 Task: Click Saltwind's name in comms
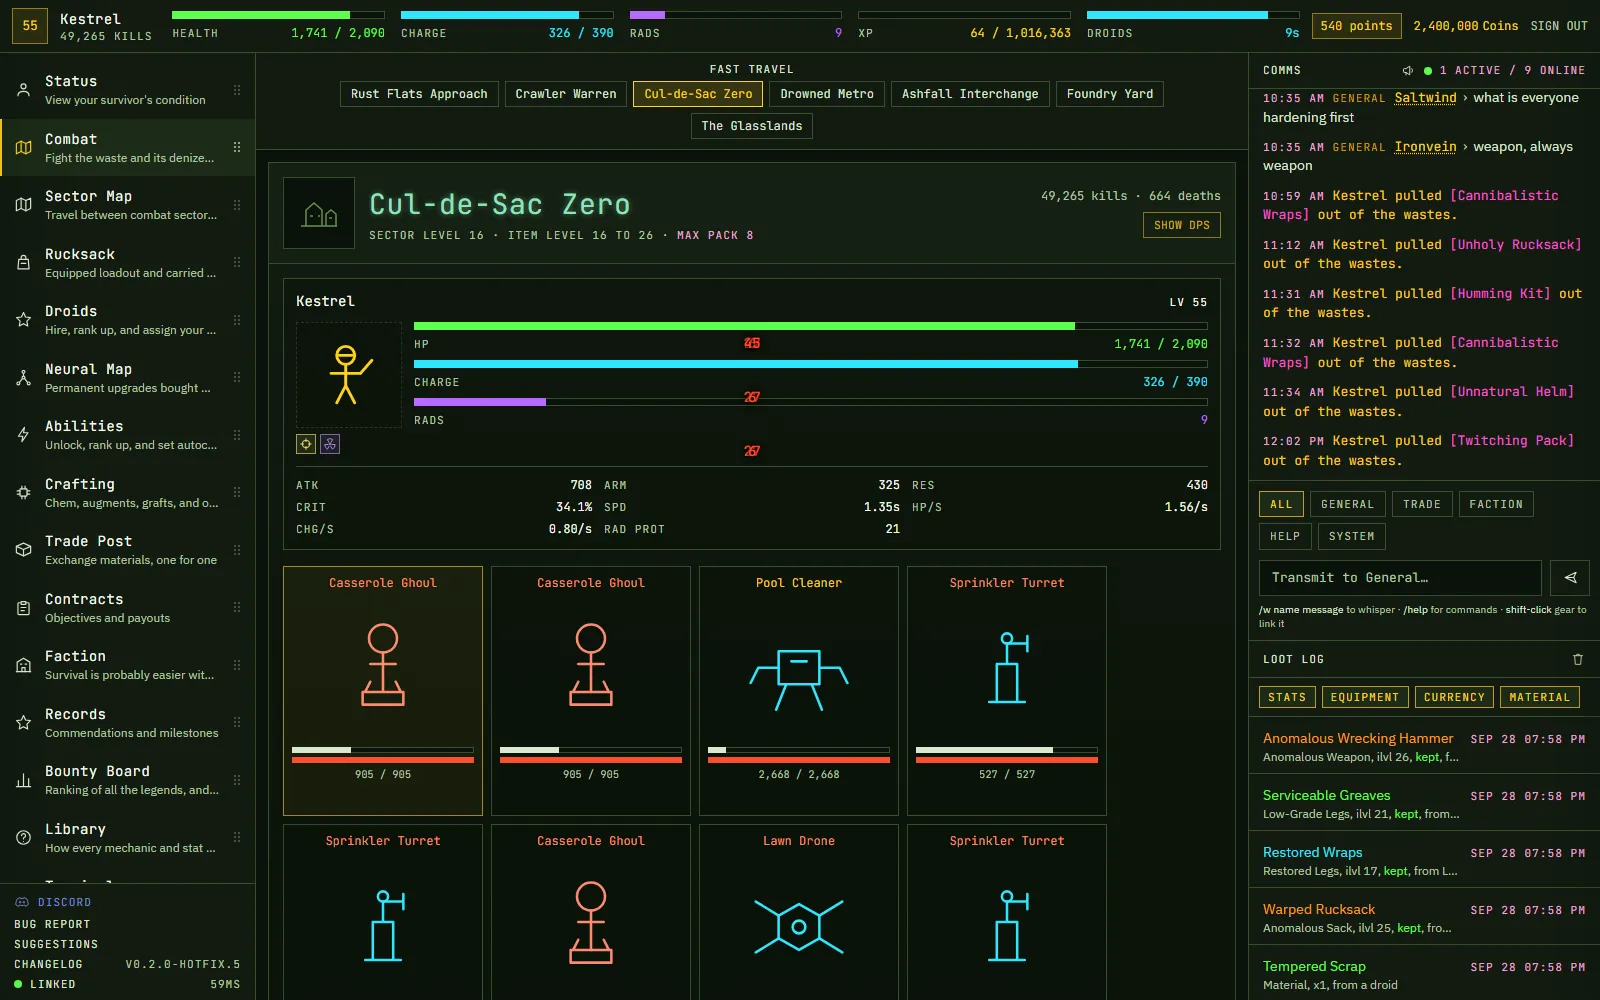[1425, 98]
